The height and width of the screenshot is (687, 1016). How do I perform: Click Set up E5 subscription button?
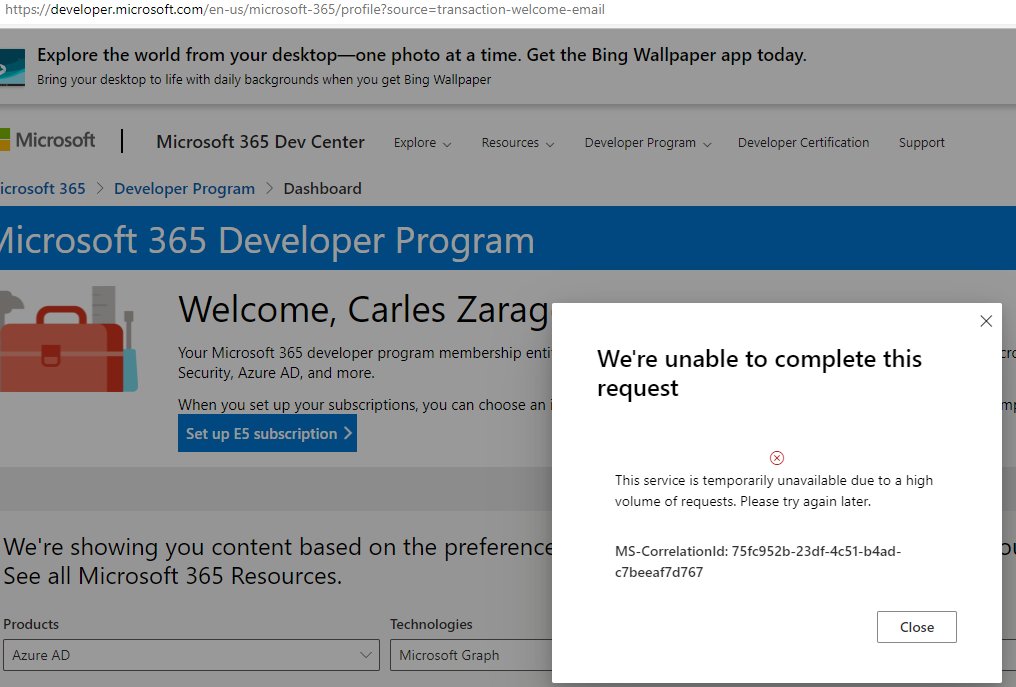pyautogui.click(x=267, y=433)
